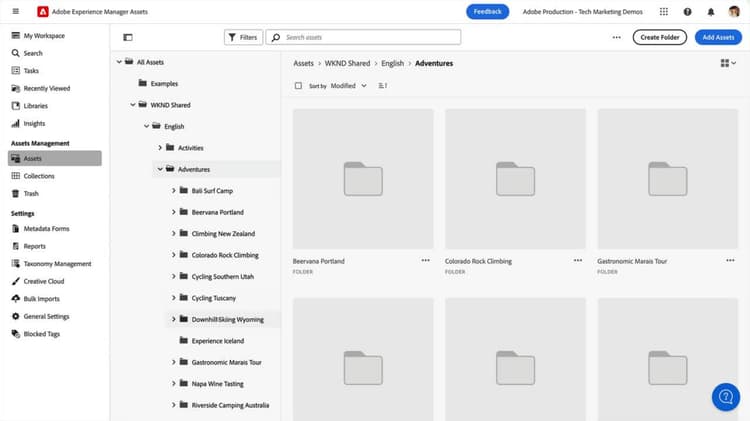Click the Feedback button
This screenshot has height=421, width=750.
coord(487,11)
